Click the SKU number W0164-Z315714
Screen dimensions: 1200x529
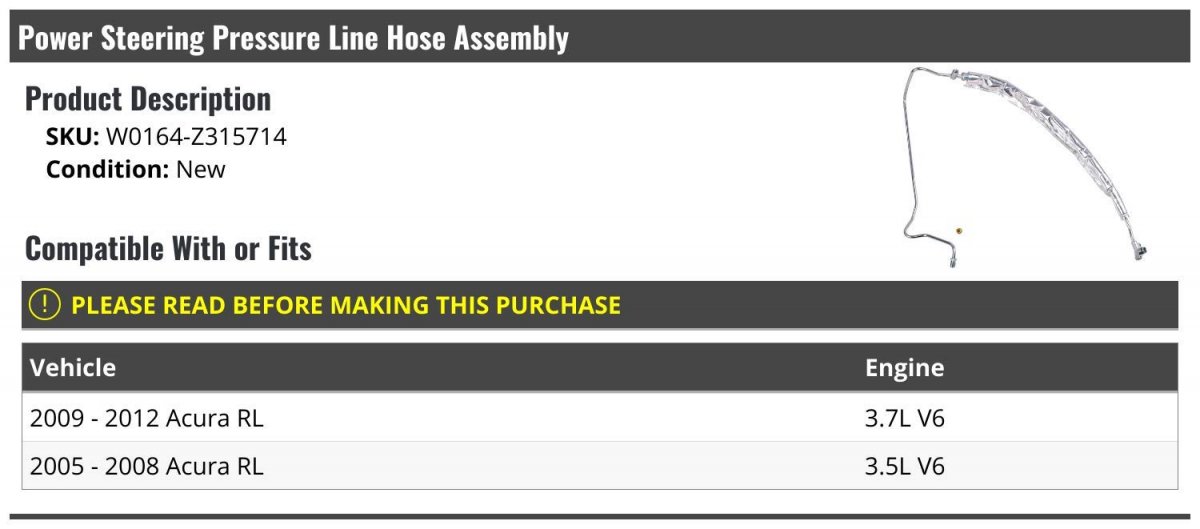pyautogui.click(x=196, y=137)
